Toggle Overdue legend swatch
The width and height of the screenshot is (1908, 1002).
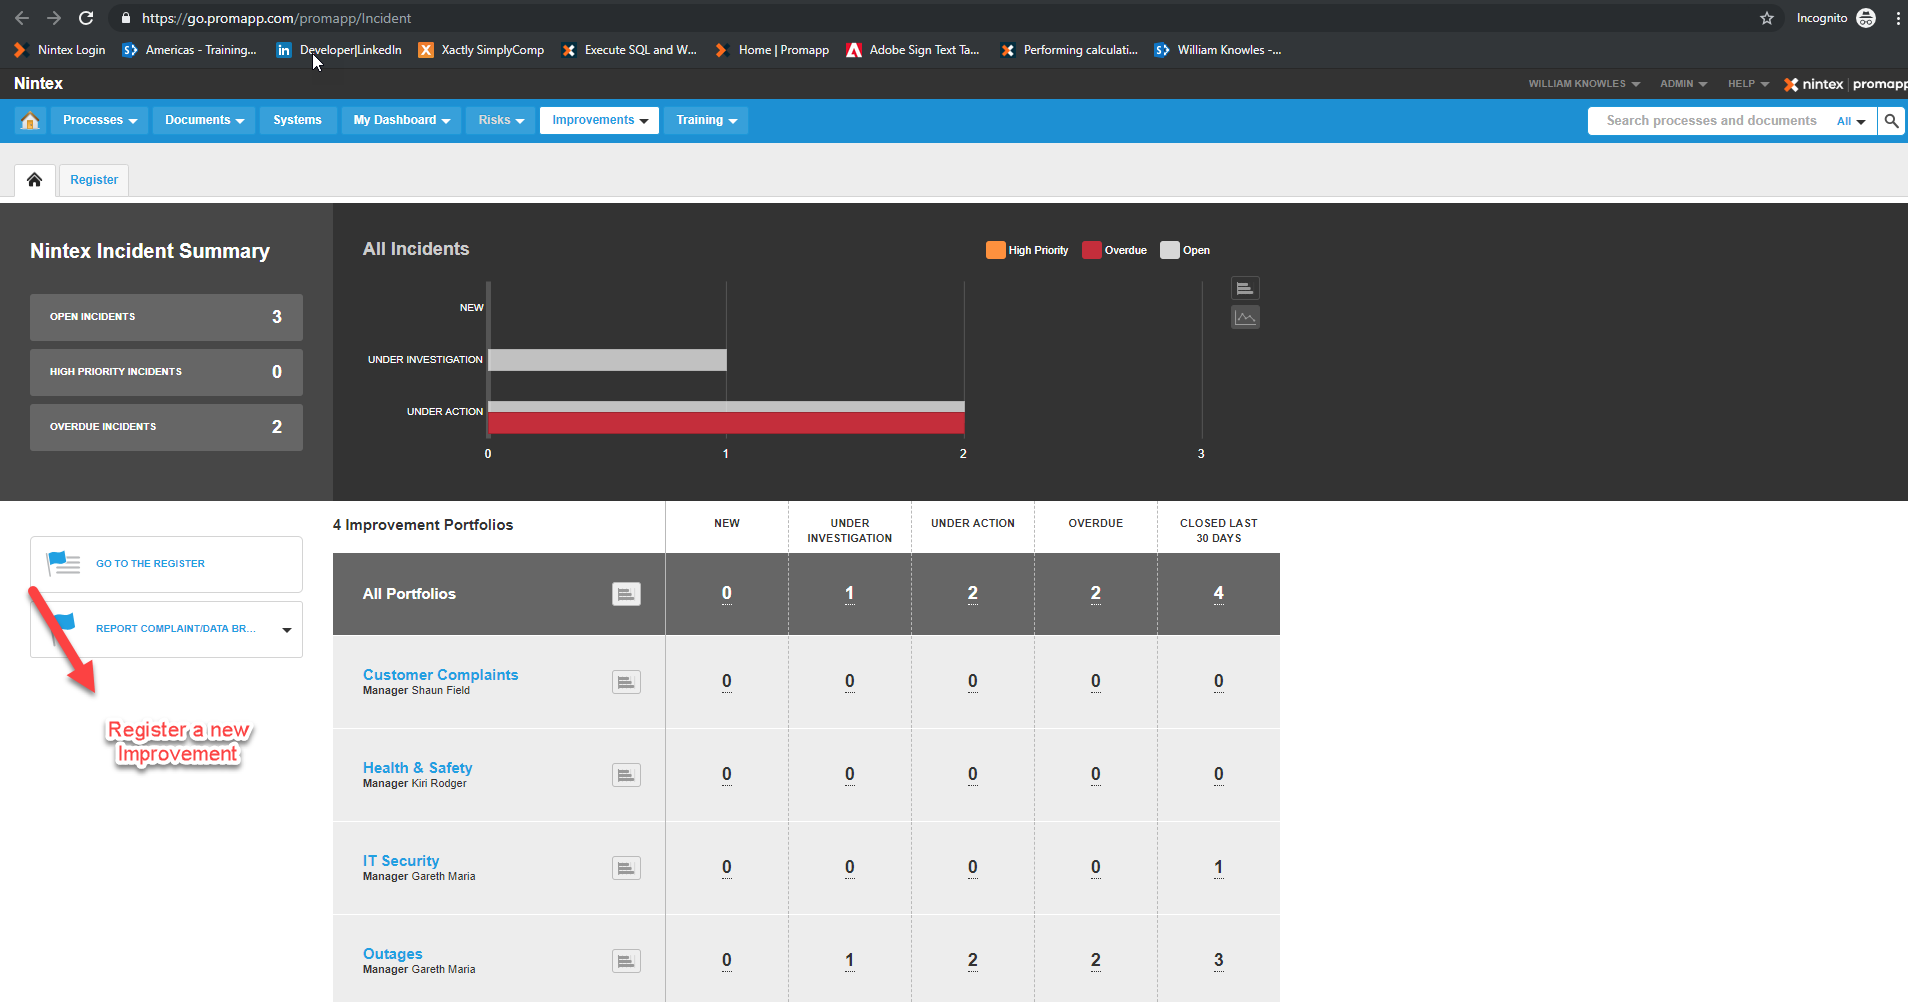[1092, 250]
